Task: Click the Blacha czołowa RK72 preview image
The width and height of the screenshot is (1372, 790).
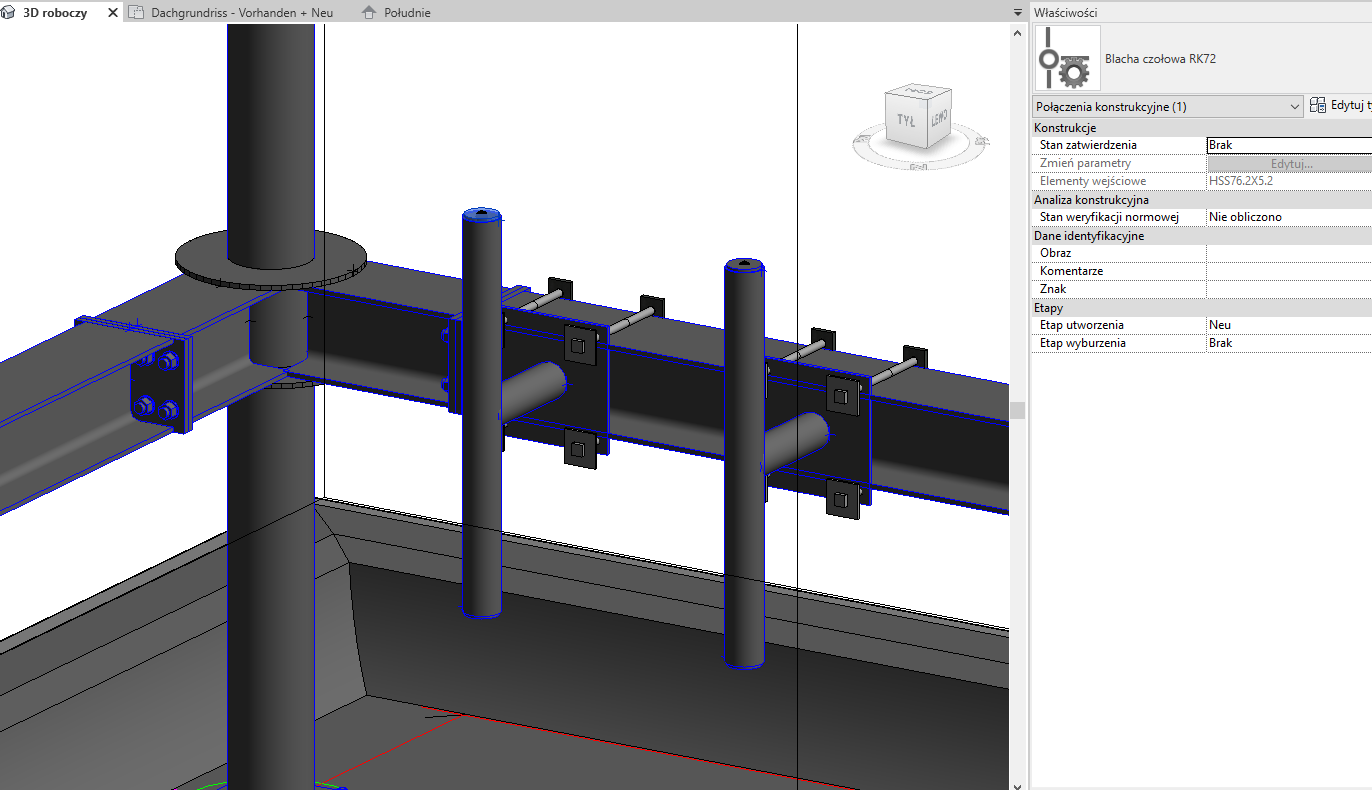Action: (1066, 57)
